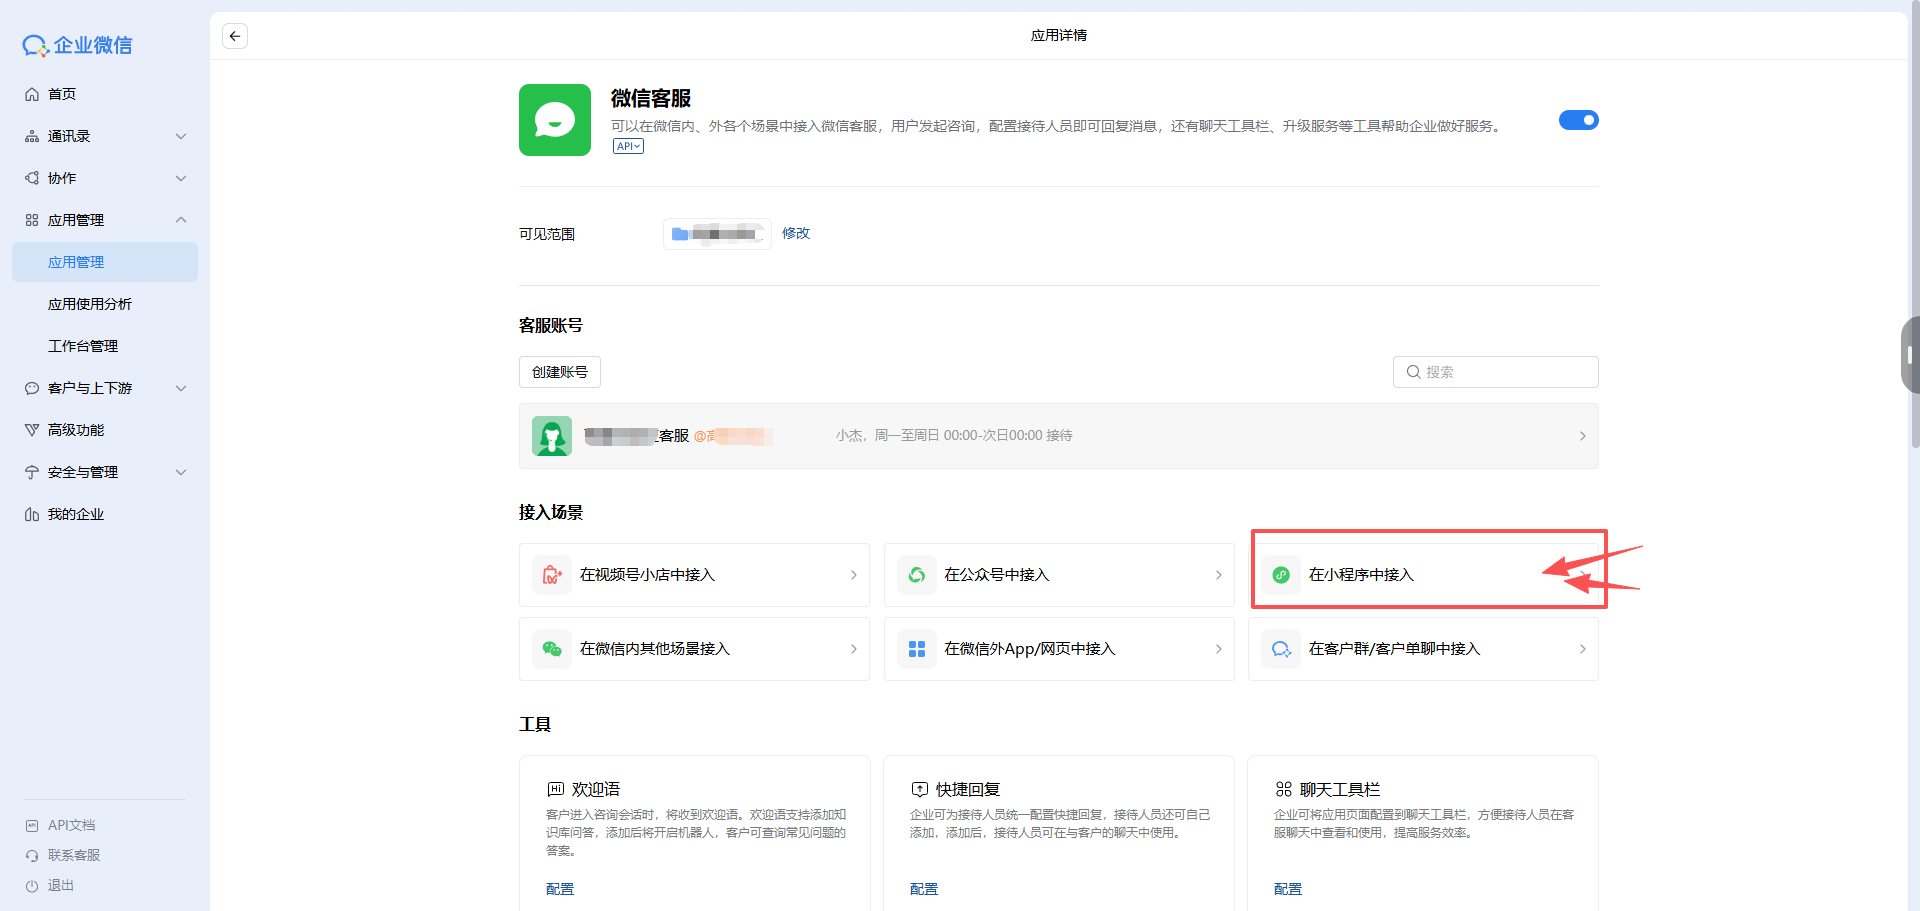Image resolution: width=1920 pixels, height=911 pixels.
Task: Click the 在公众号中接入 label
Action: 997,575
